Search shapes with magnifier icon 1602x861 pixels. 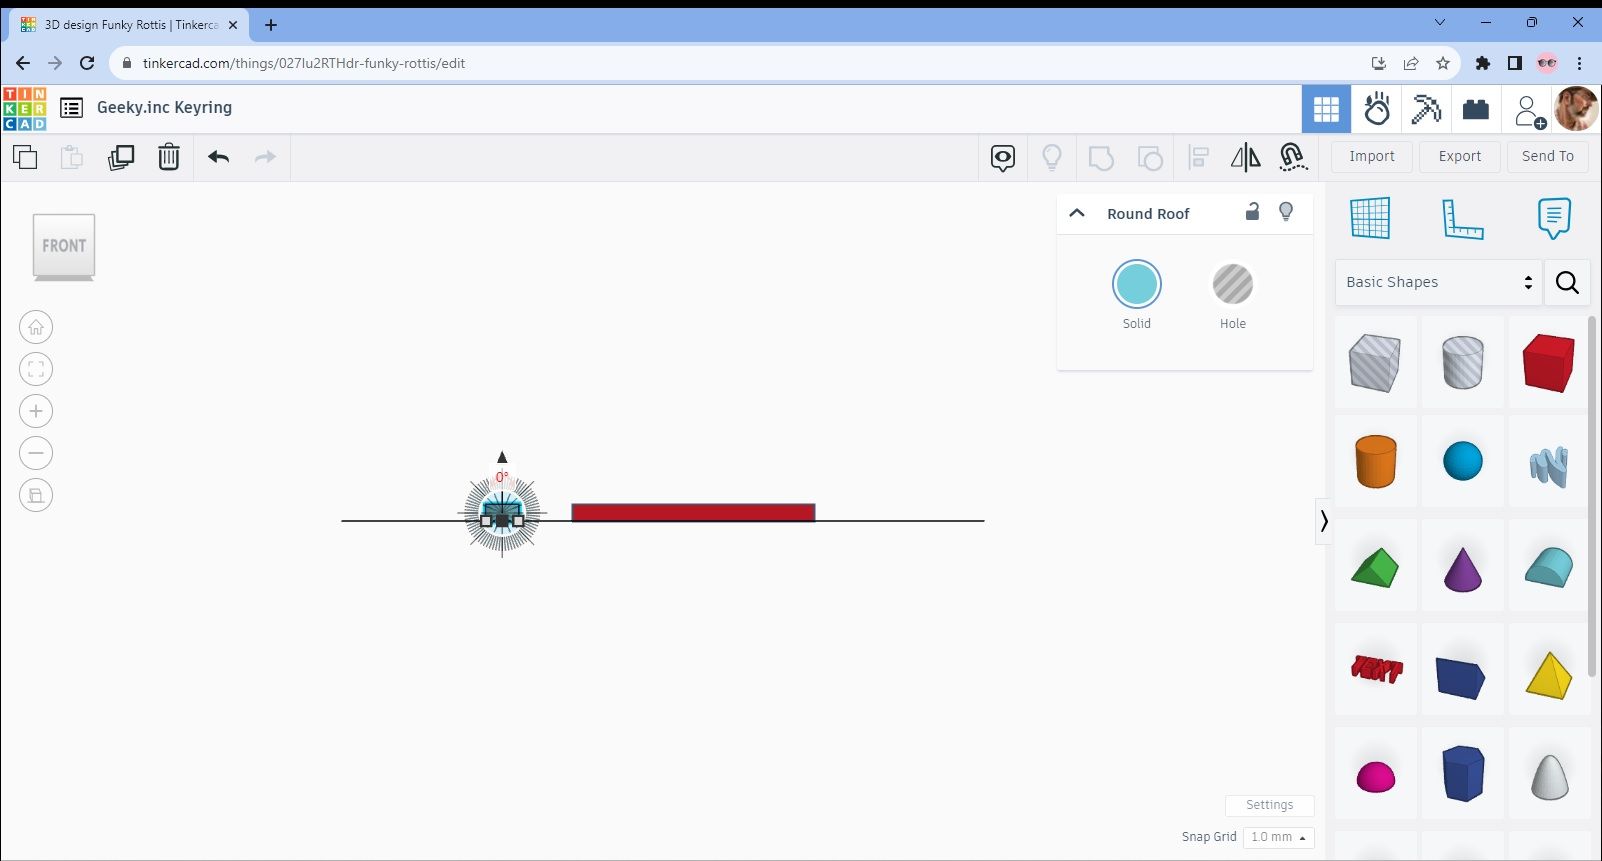coord(1567,283)
